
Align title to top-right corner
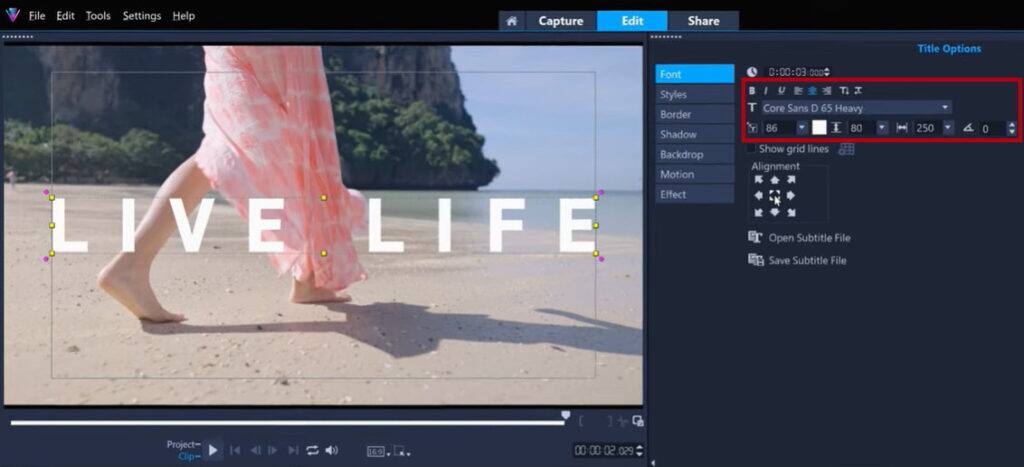(x=791, y=180)
